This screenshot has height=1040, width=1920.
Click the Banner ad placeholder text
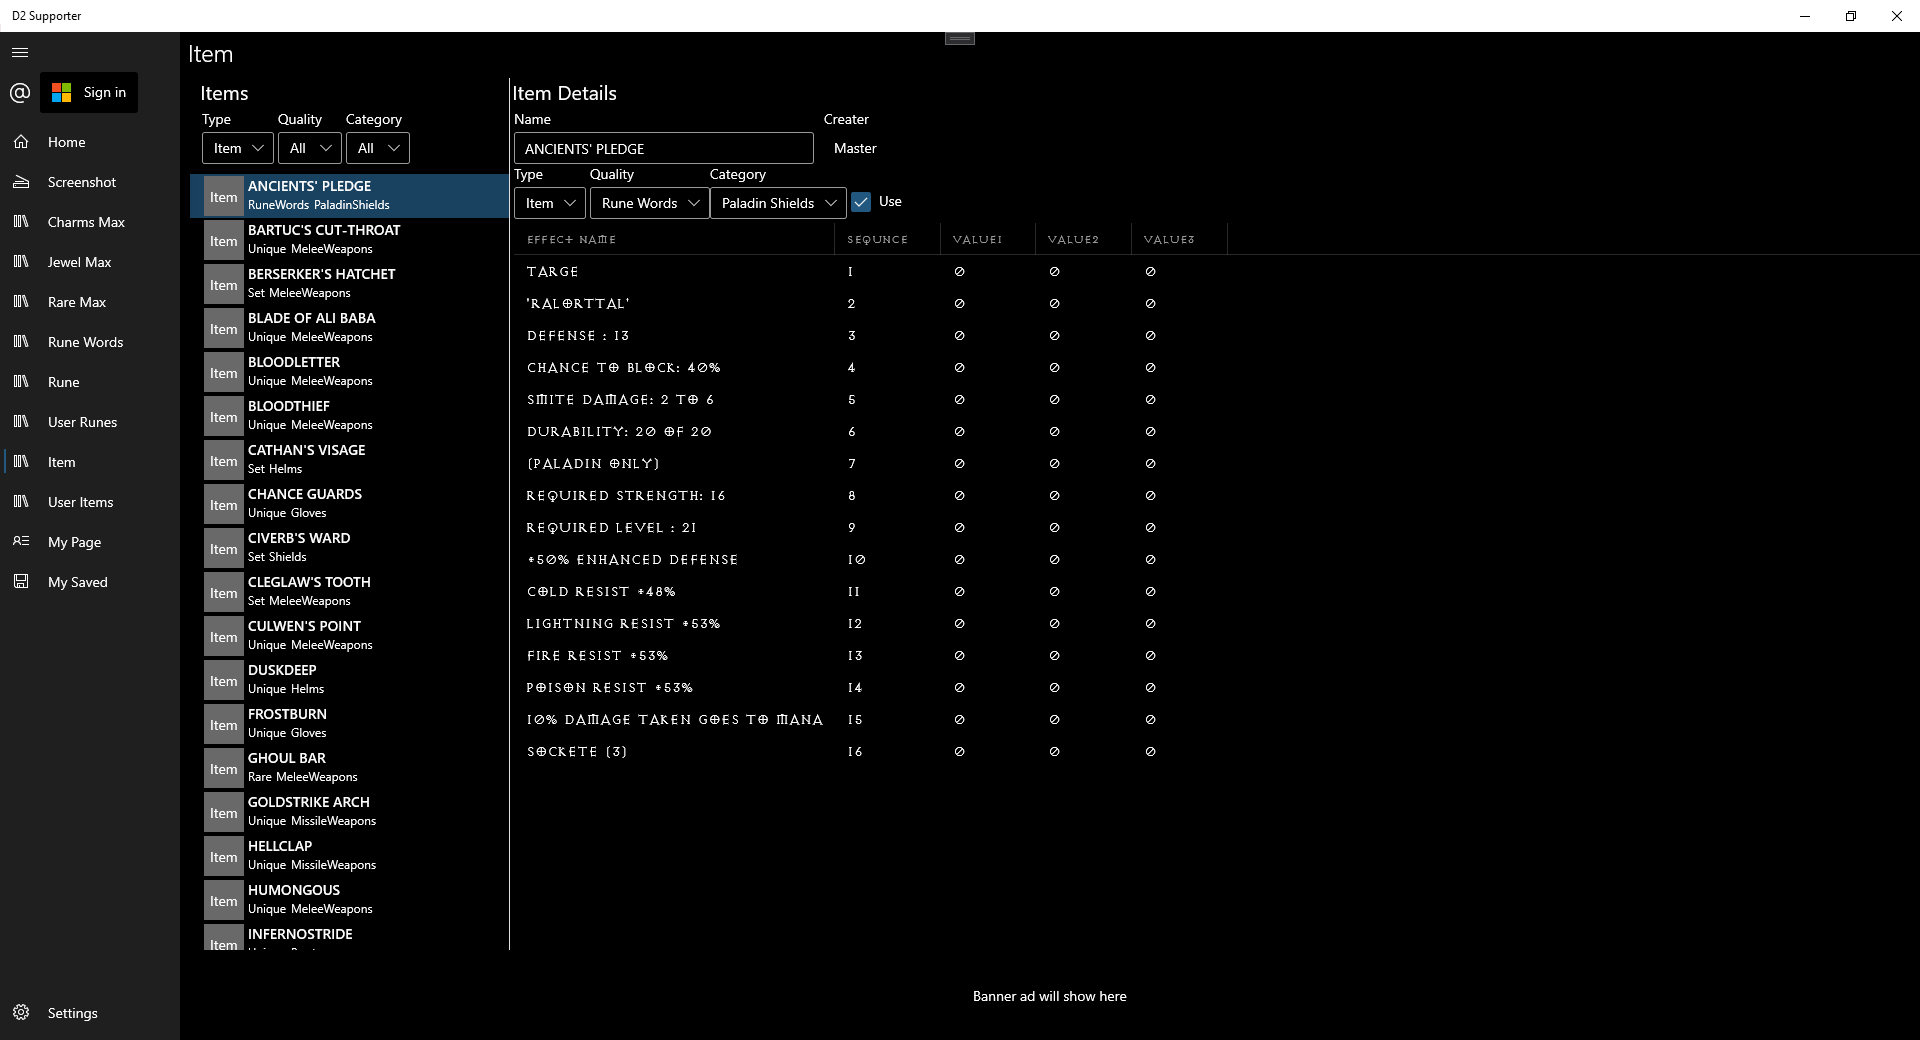coord(1049,996)
